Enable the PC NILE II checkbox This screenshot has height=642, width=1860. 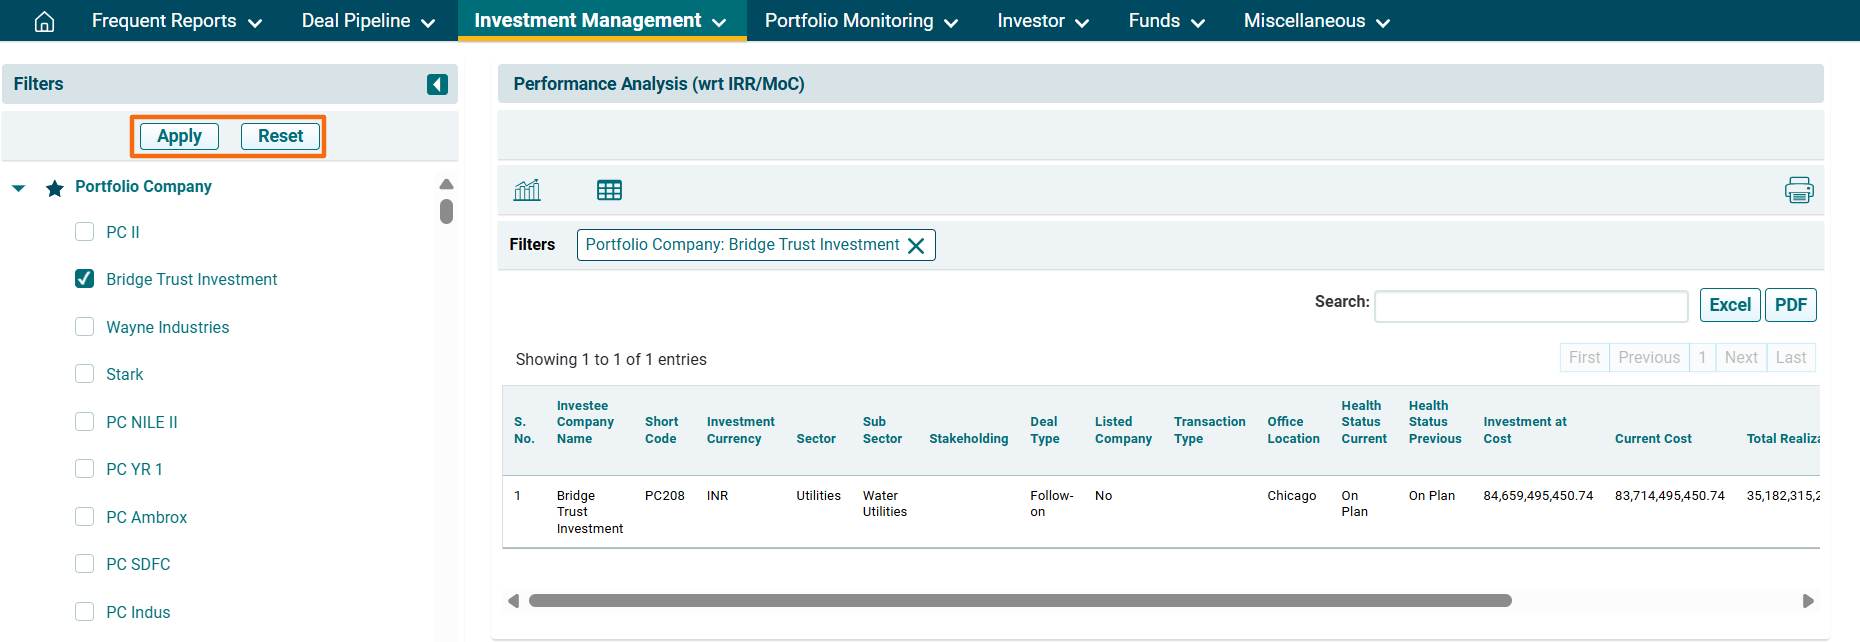[85, 422]
